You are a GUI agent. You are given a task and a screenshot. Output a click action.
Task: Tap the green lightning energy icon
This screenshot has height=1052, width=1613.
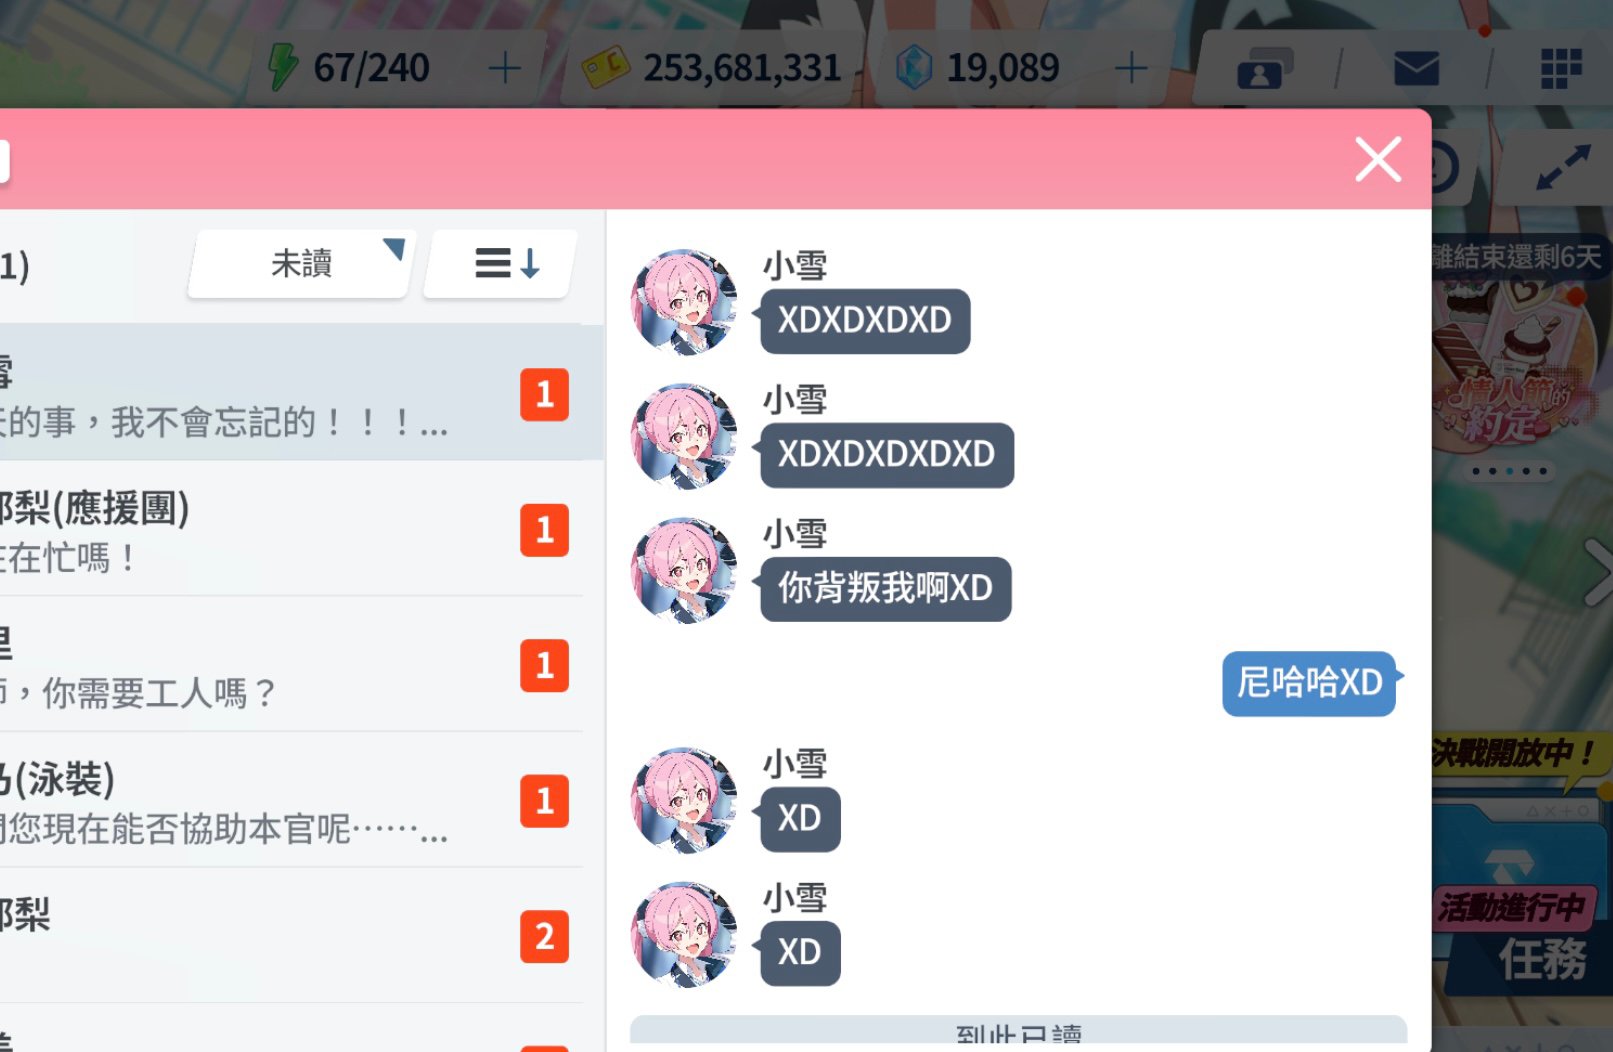283,67
